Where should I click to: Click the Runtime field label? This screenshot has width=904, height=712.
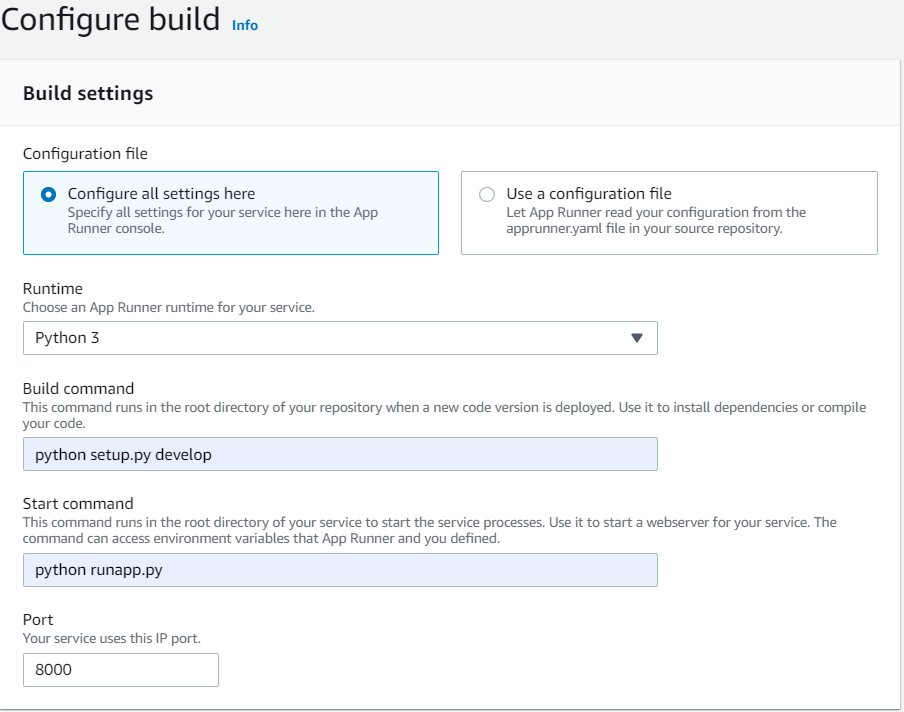[52, 289]
